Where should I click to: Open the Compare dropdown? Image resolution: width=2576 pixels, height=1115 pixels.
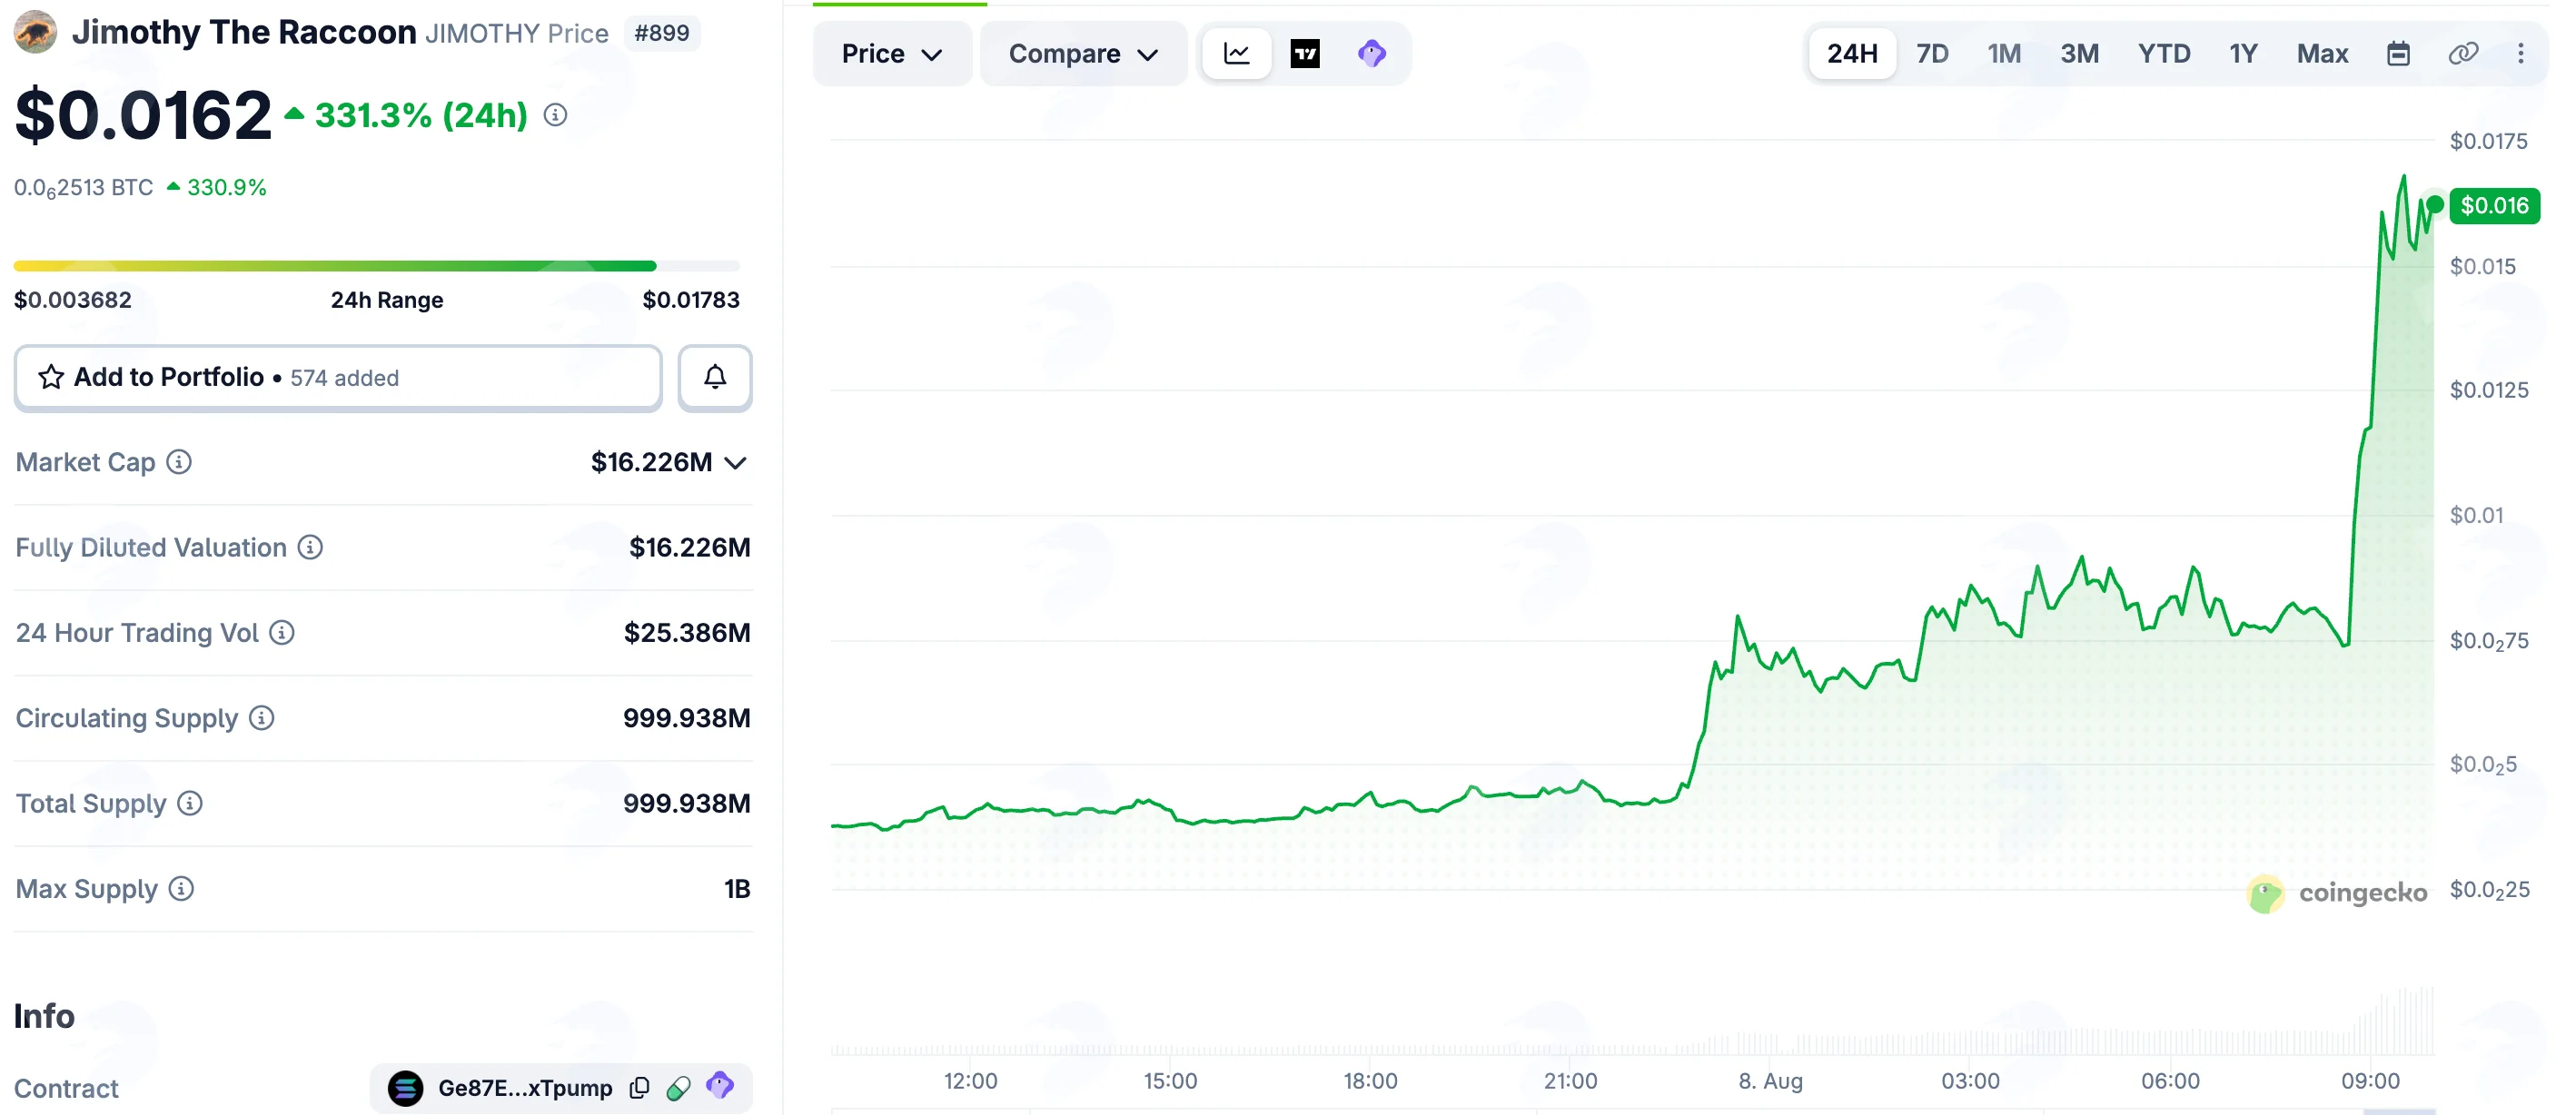click(x=1083, y=53)
